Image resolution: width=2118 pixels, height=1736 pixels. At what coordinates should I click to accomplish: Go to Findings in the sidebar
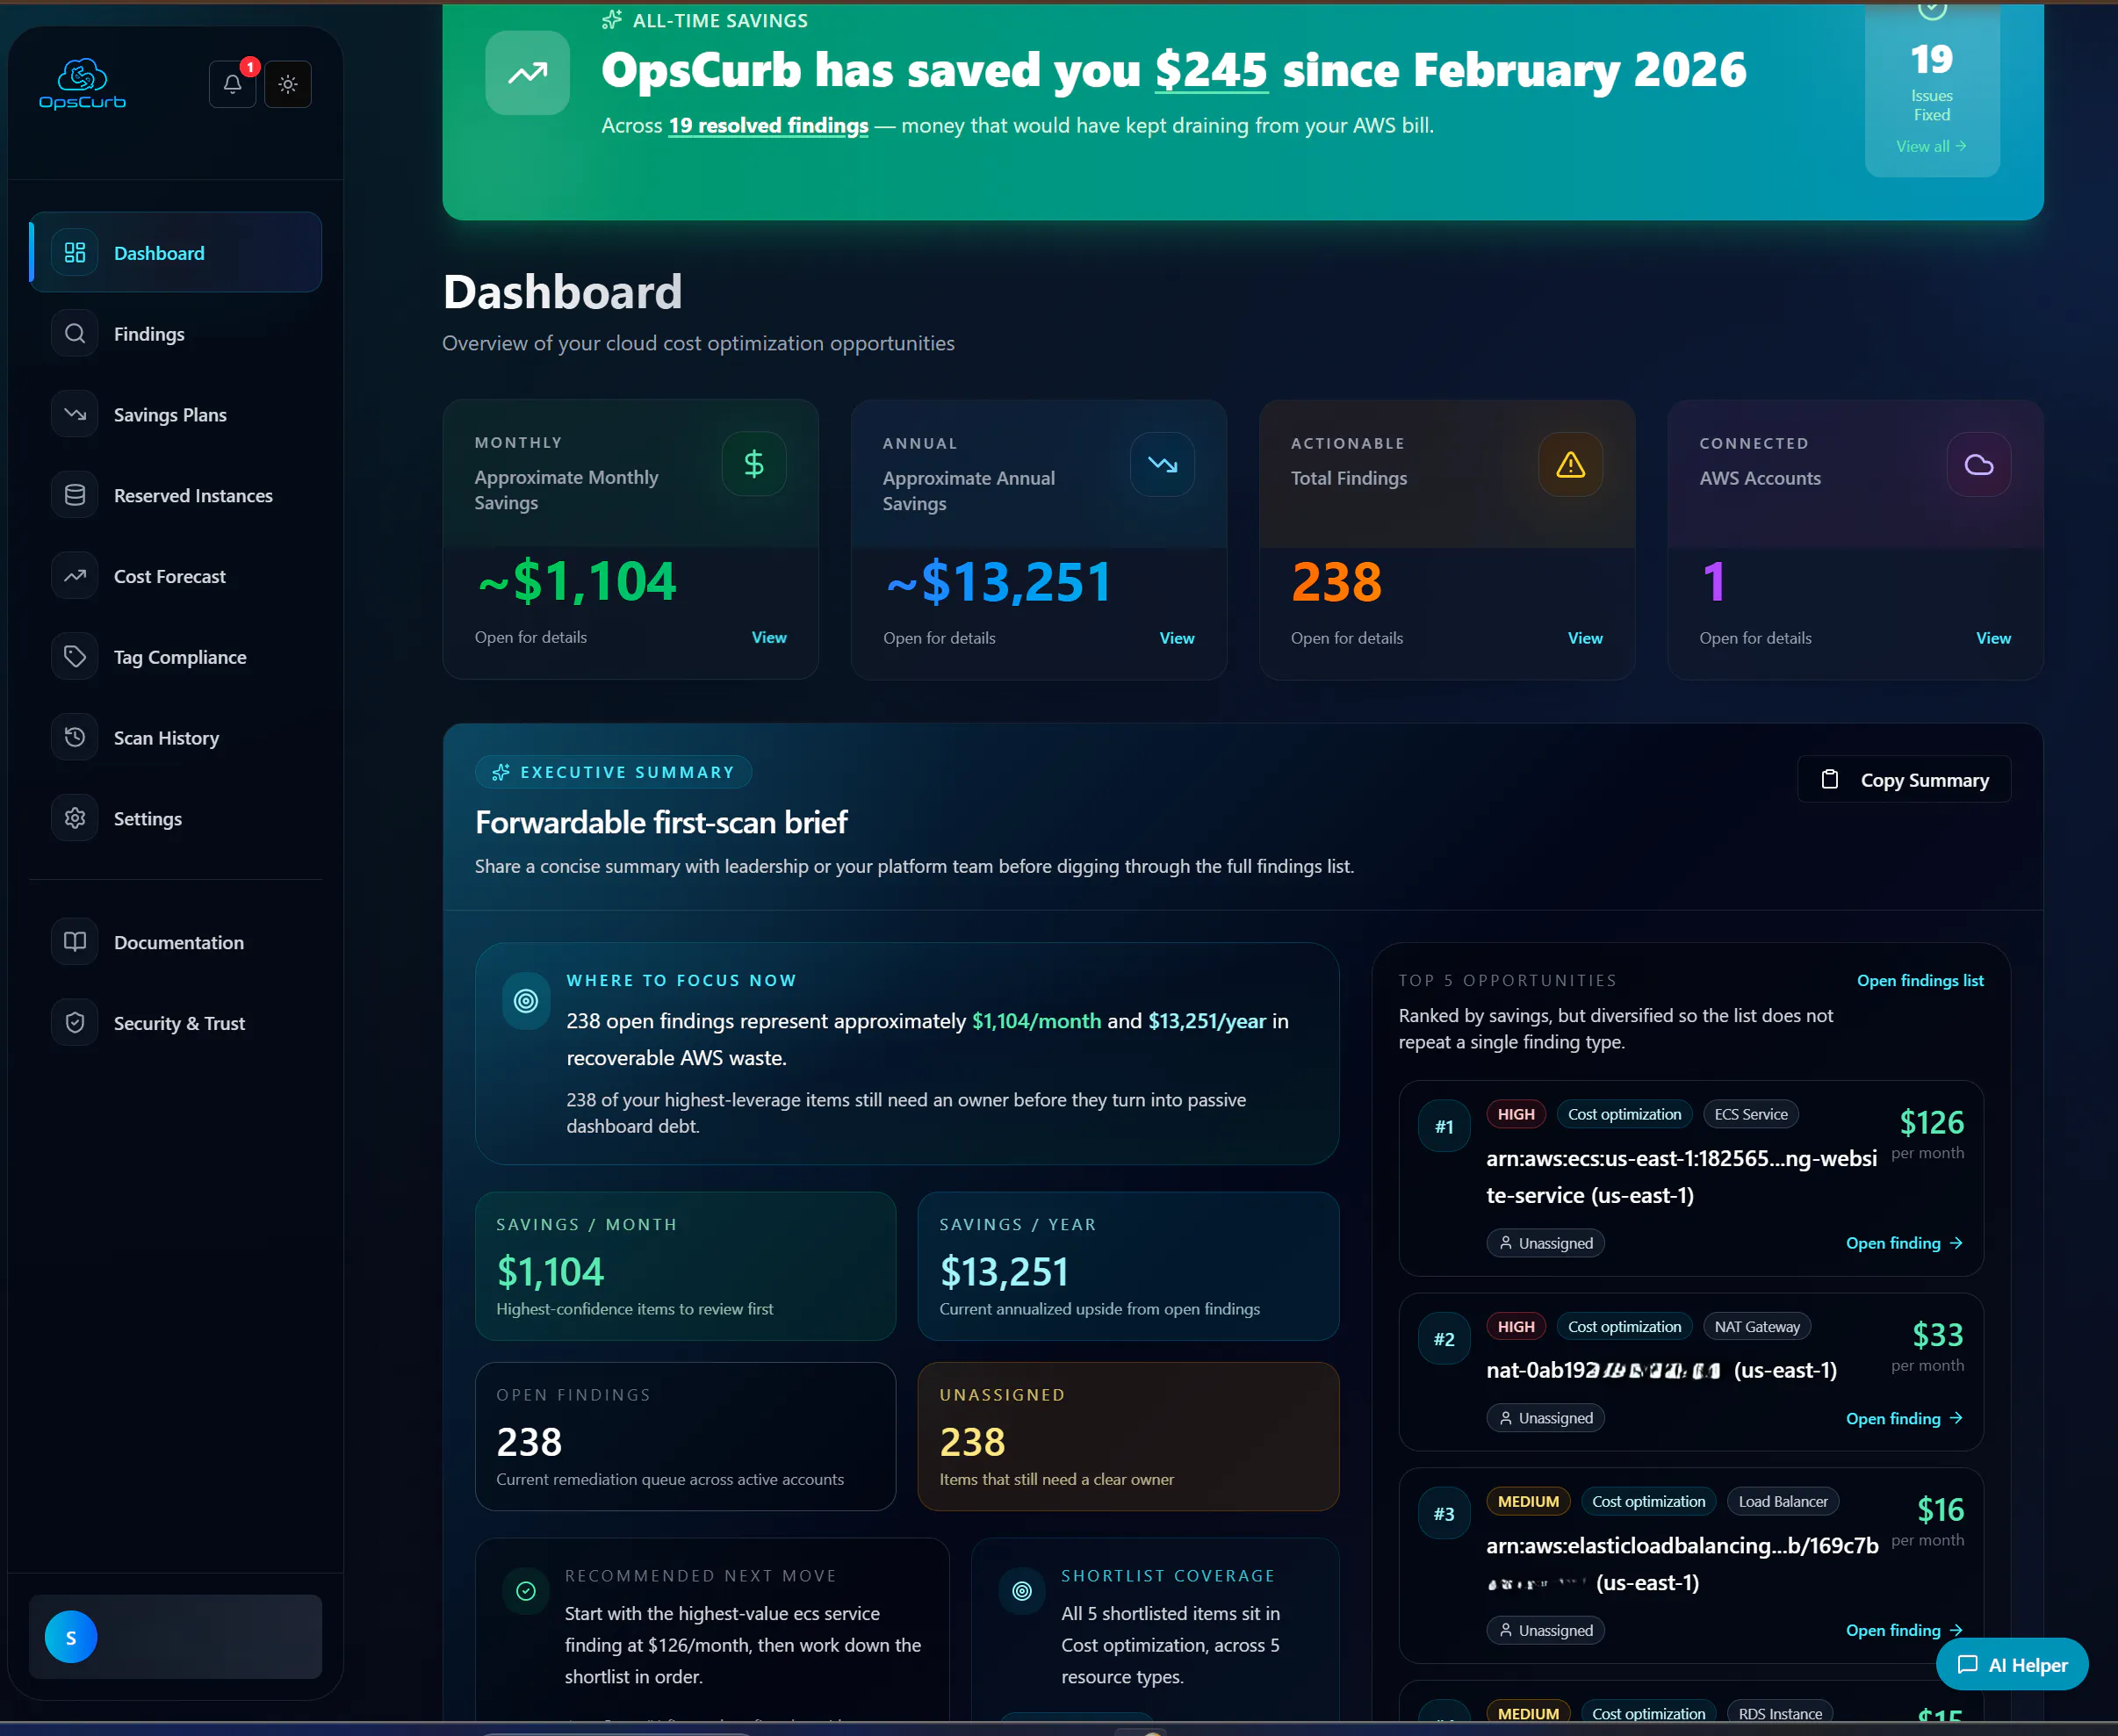coord(176,333)
